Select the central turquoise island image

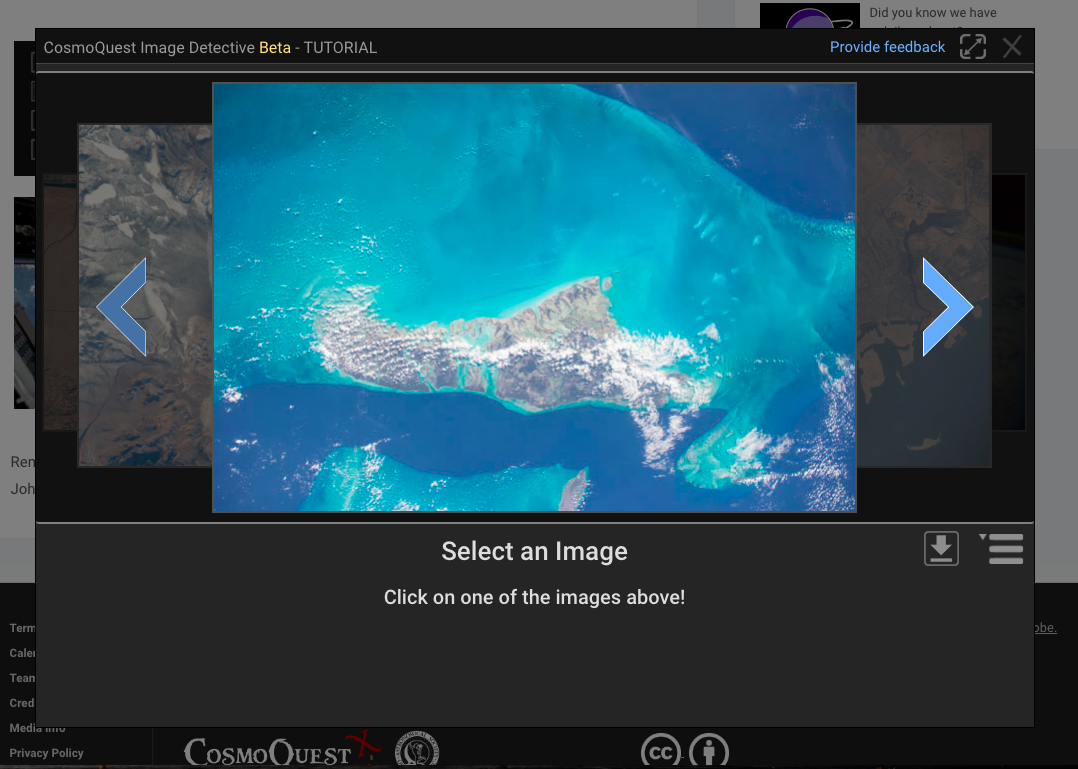[x=534, y=297]
